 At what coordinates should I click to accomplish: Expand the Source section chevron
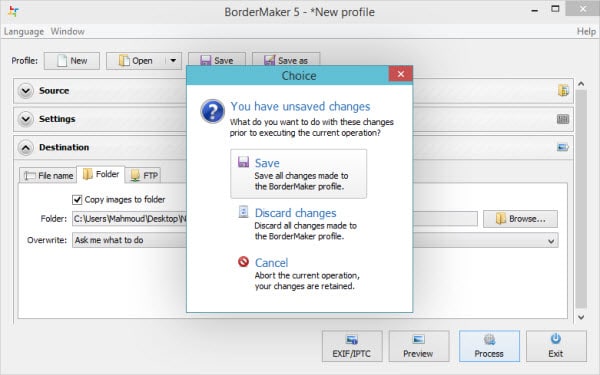point(26,91)
